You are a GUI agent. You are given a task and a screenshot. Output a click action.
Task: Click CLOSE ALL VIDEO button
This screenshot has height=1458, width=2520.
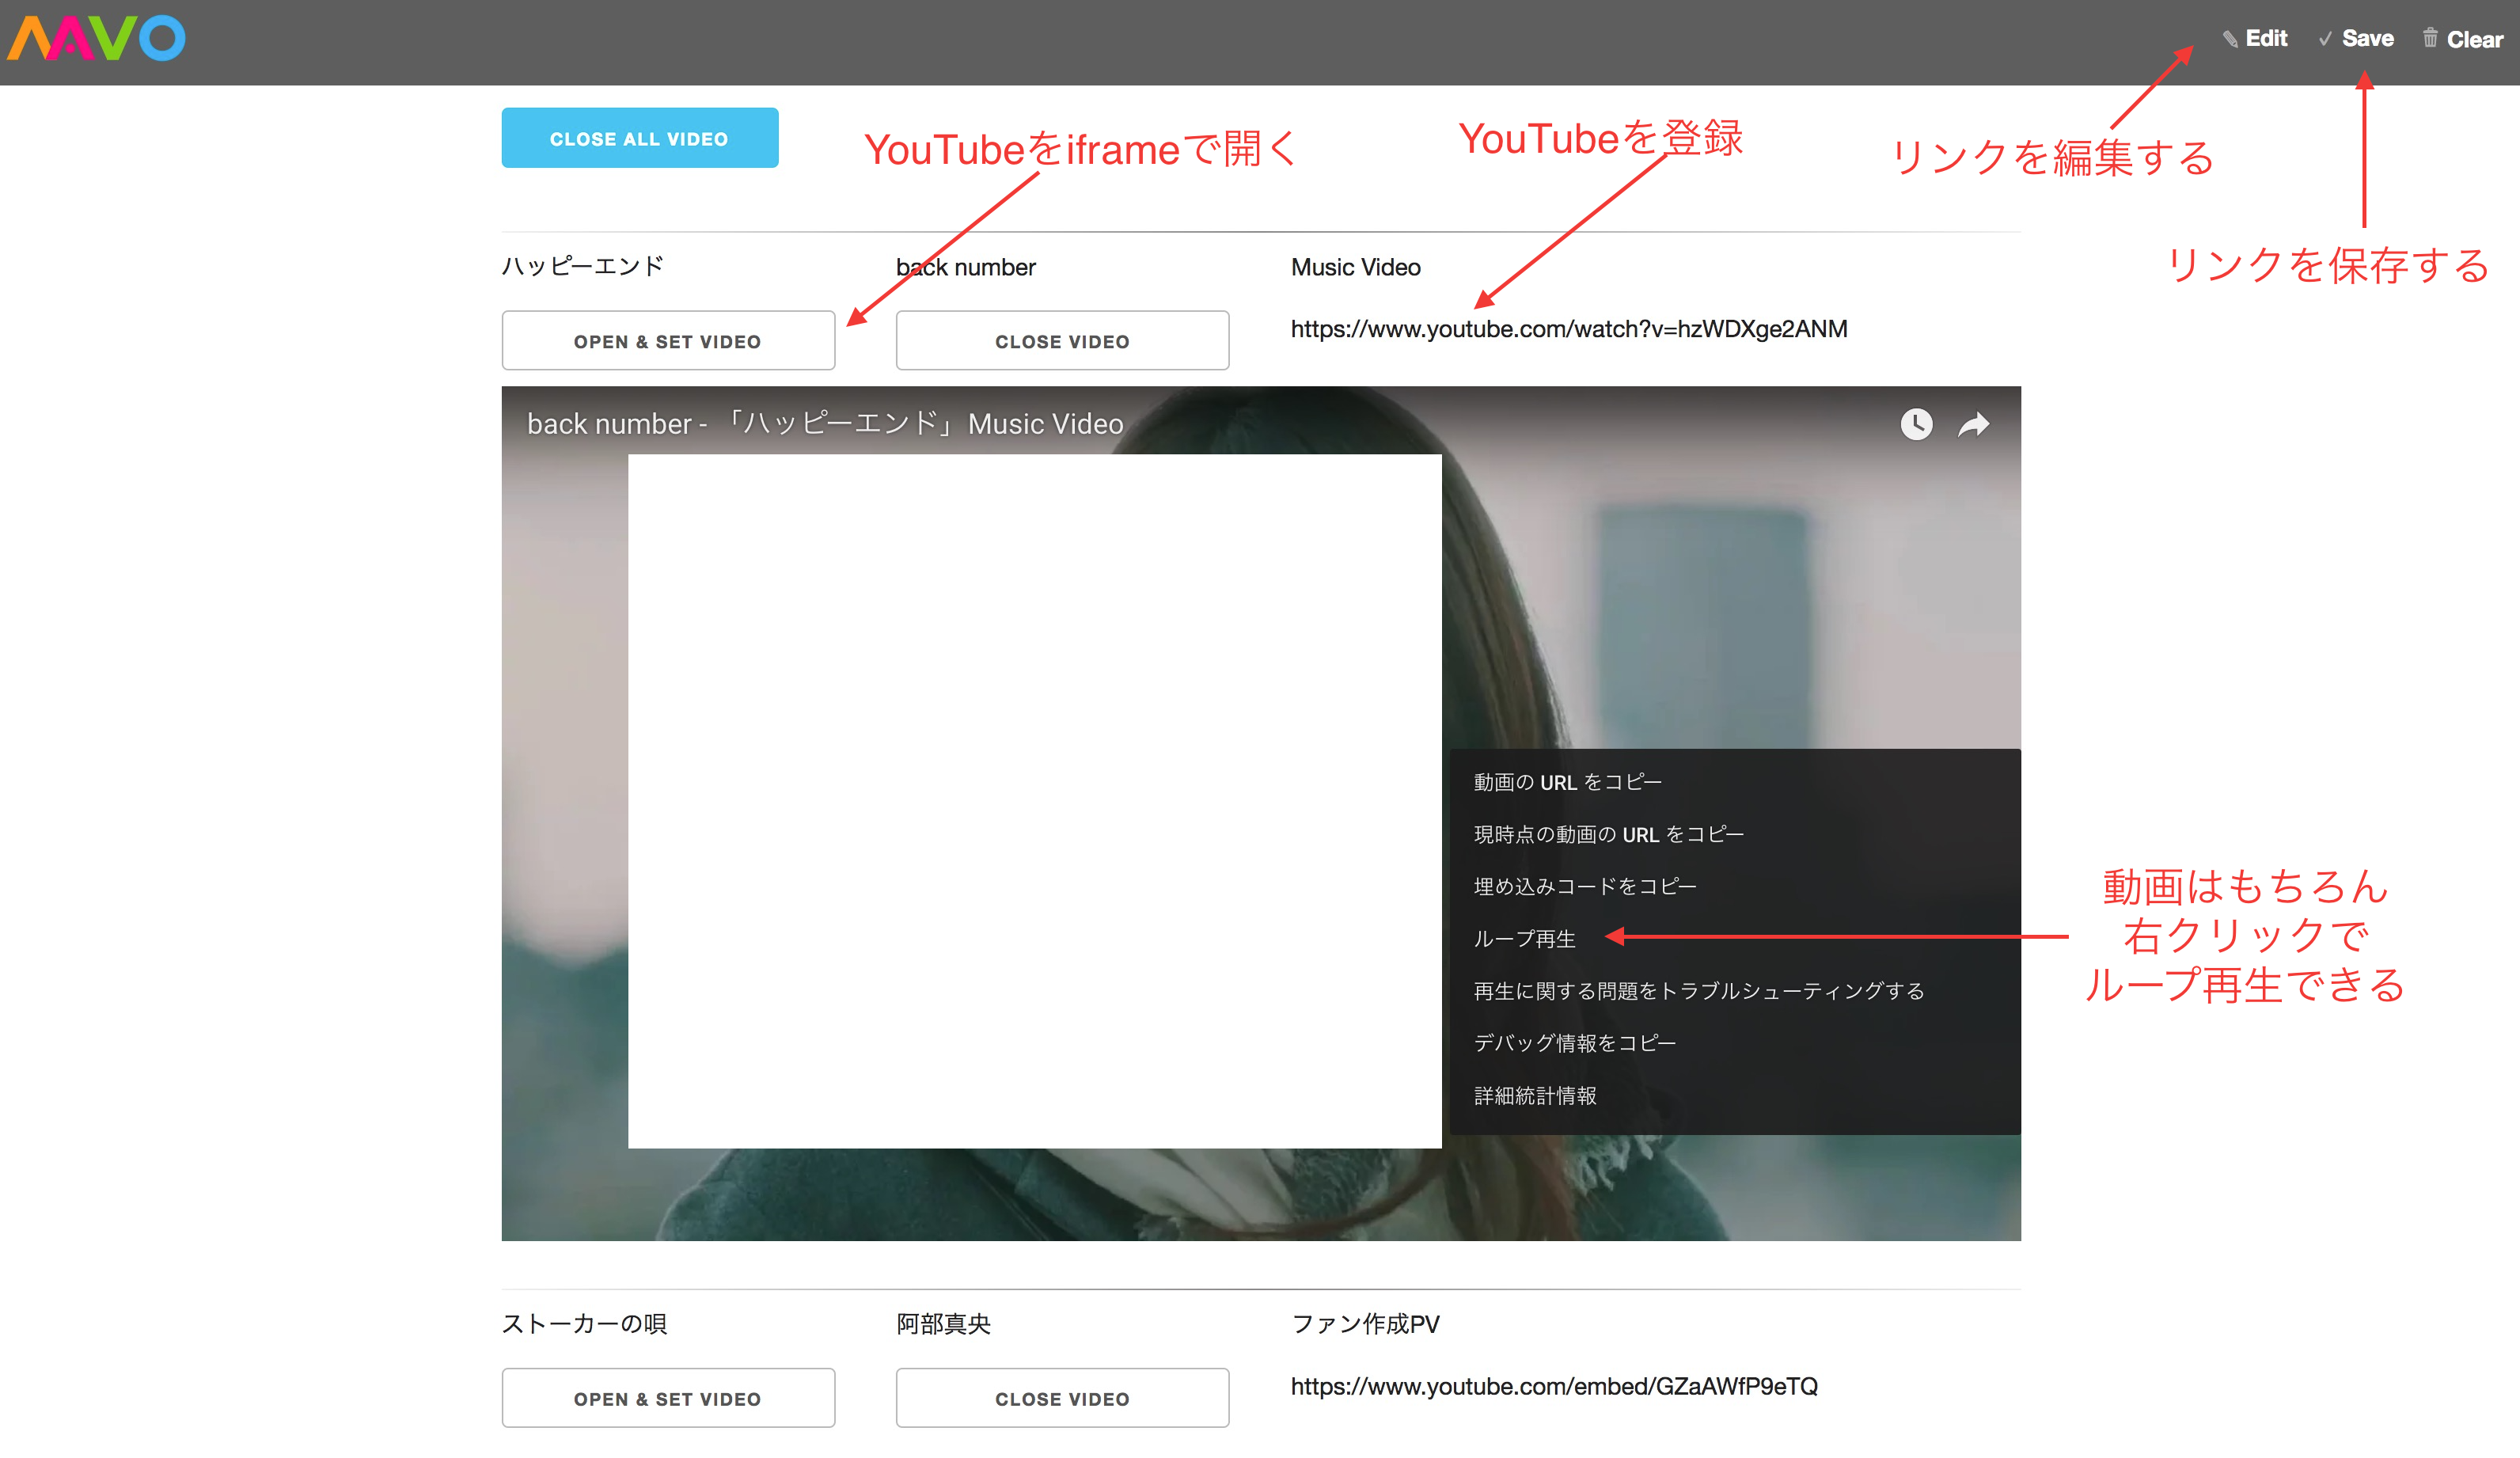tap(639, 137)
